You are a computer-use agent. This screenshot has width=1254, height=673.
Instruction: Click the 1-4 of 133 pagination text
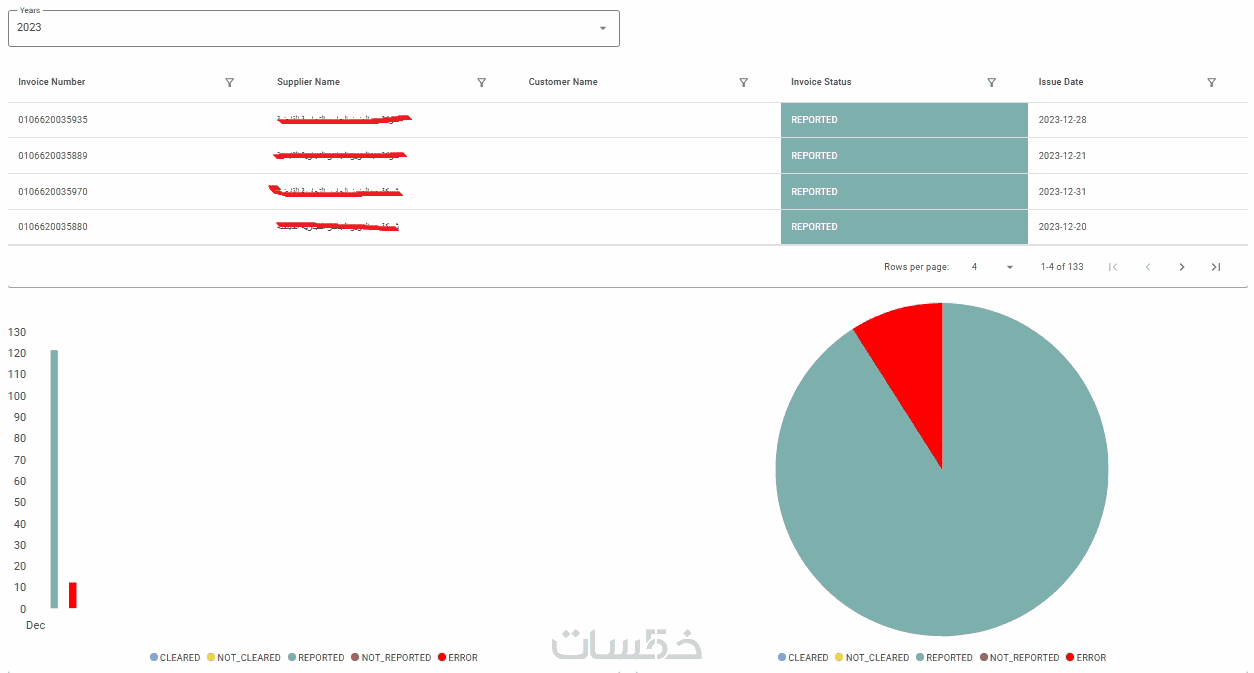click(1062, 267)
